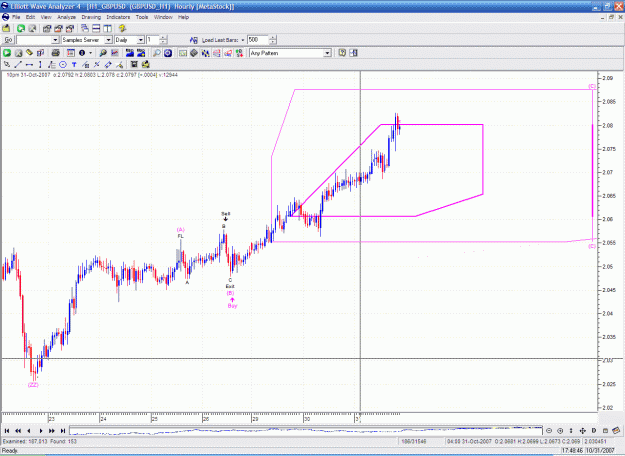The width and height of the screenshot is (625, 456).
Task: Click the play forward playback button
Action: point(41,431)
